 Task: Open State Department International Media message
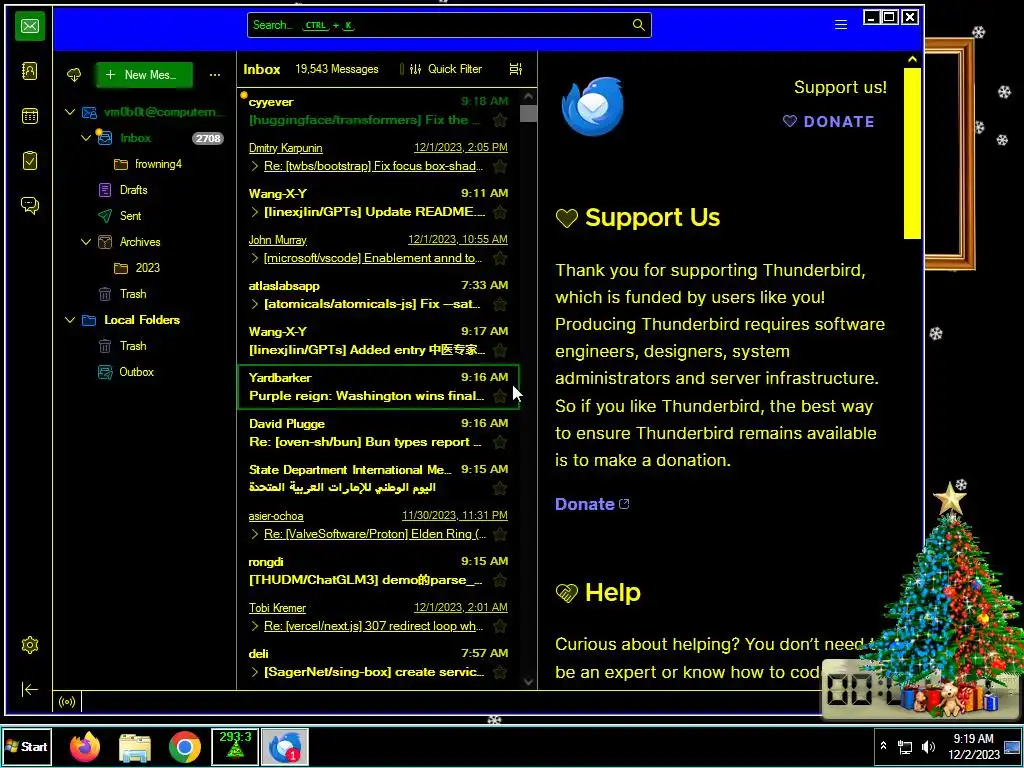[378, 479]
